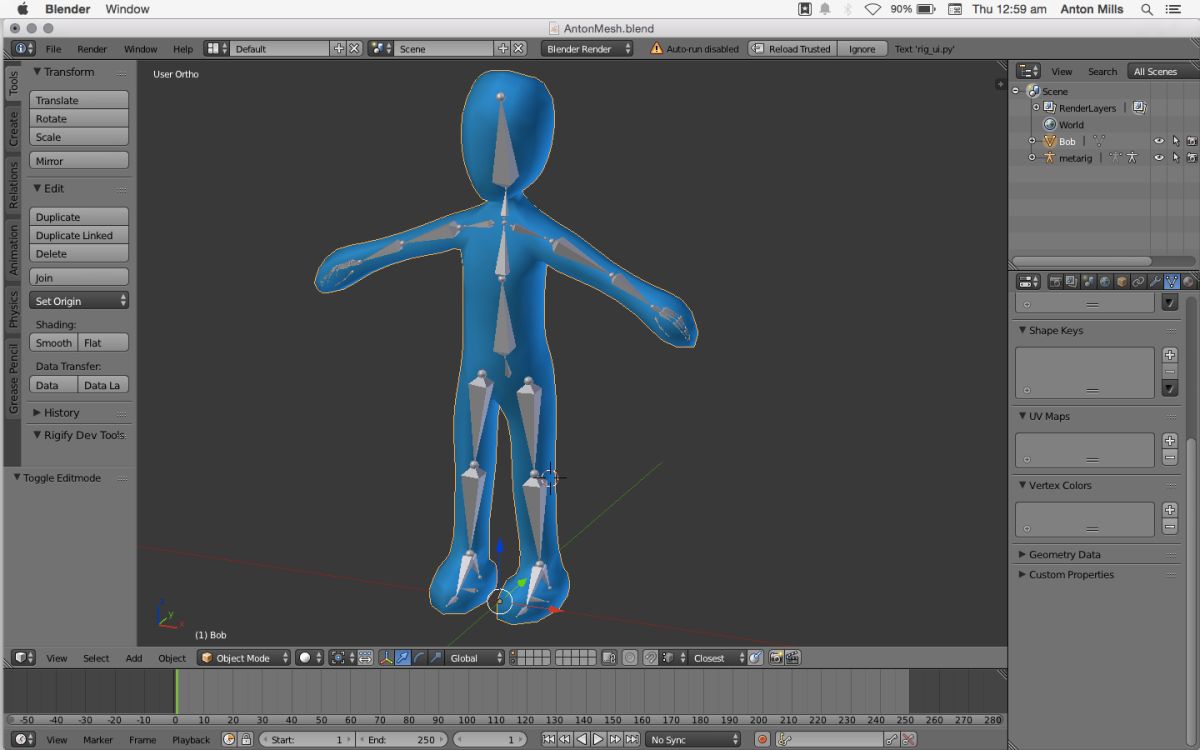Click the End frame field
This screenshot has width=1200, height=750.
click(402, 740)
